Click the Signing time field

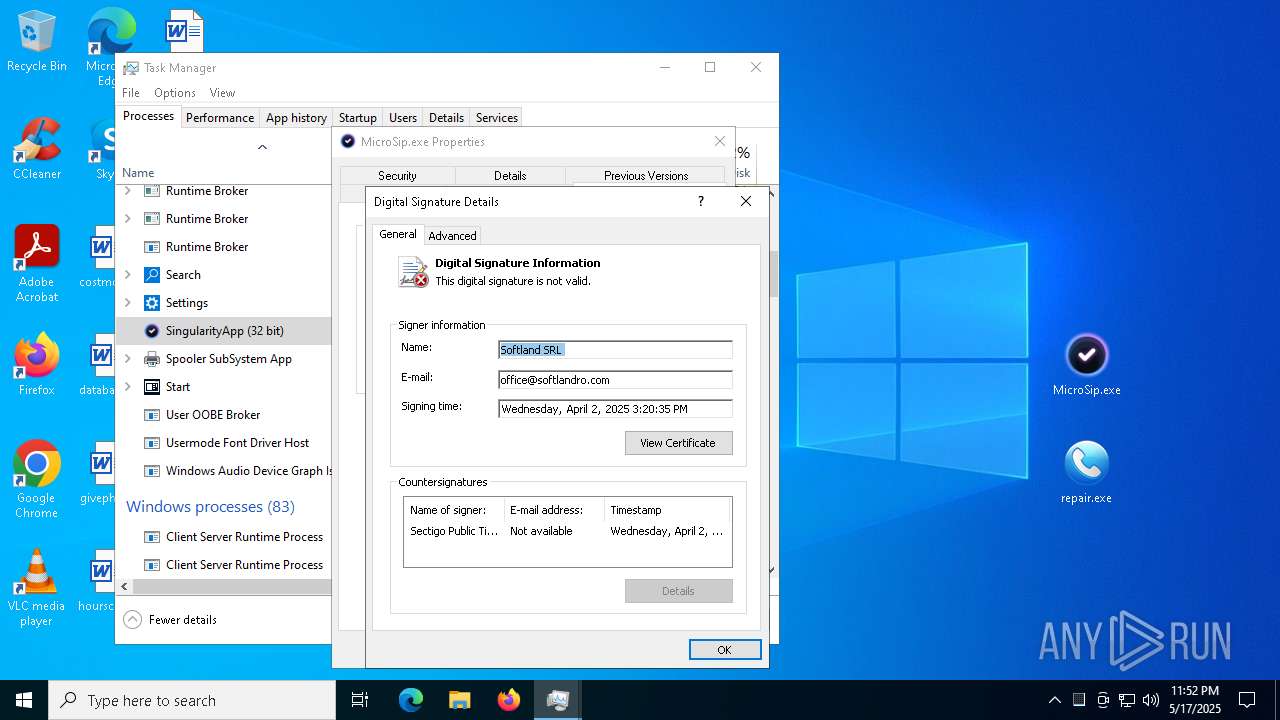coord(615,409)
